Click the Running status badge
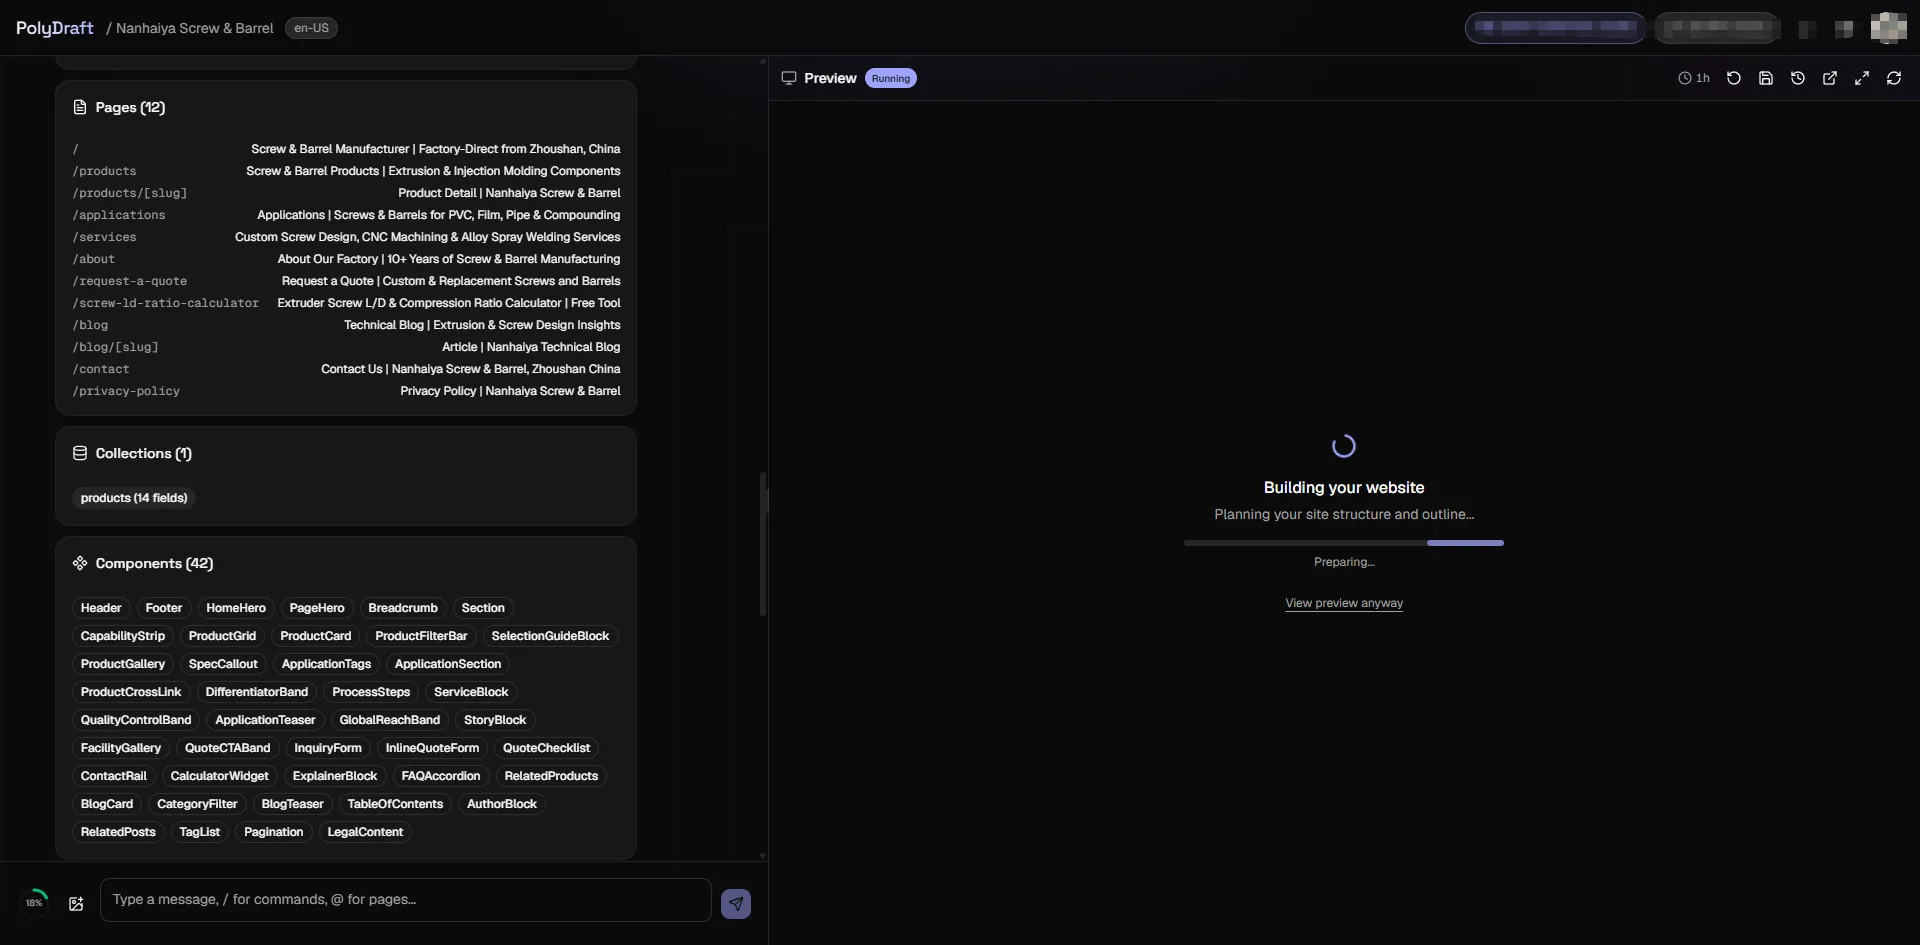The height and width of the screenshot is (945, 1920). [x=891, y=78]
